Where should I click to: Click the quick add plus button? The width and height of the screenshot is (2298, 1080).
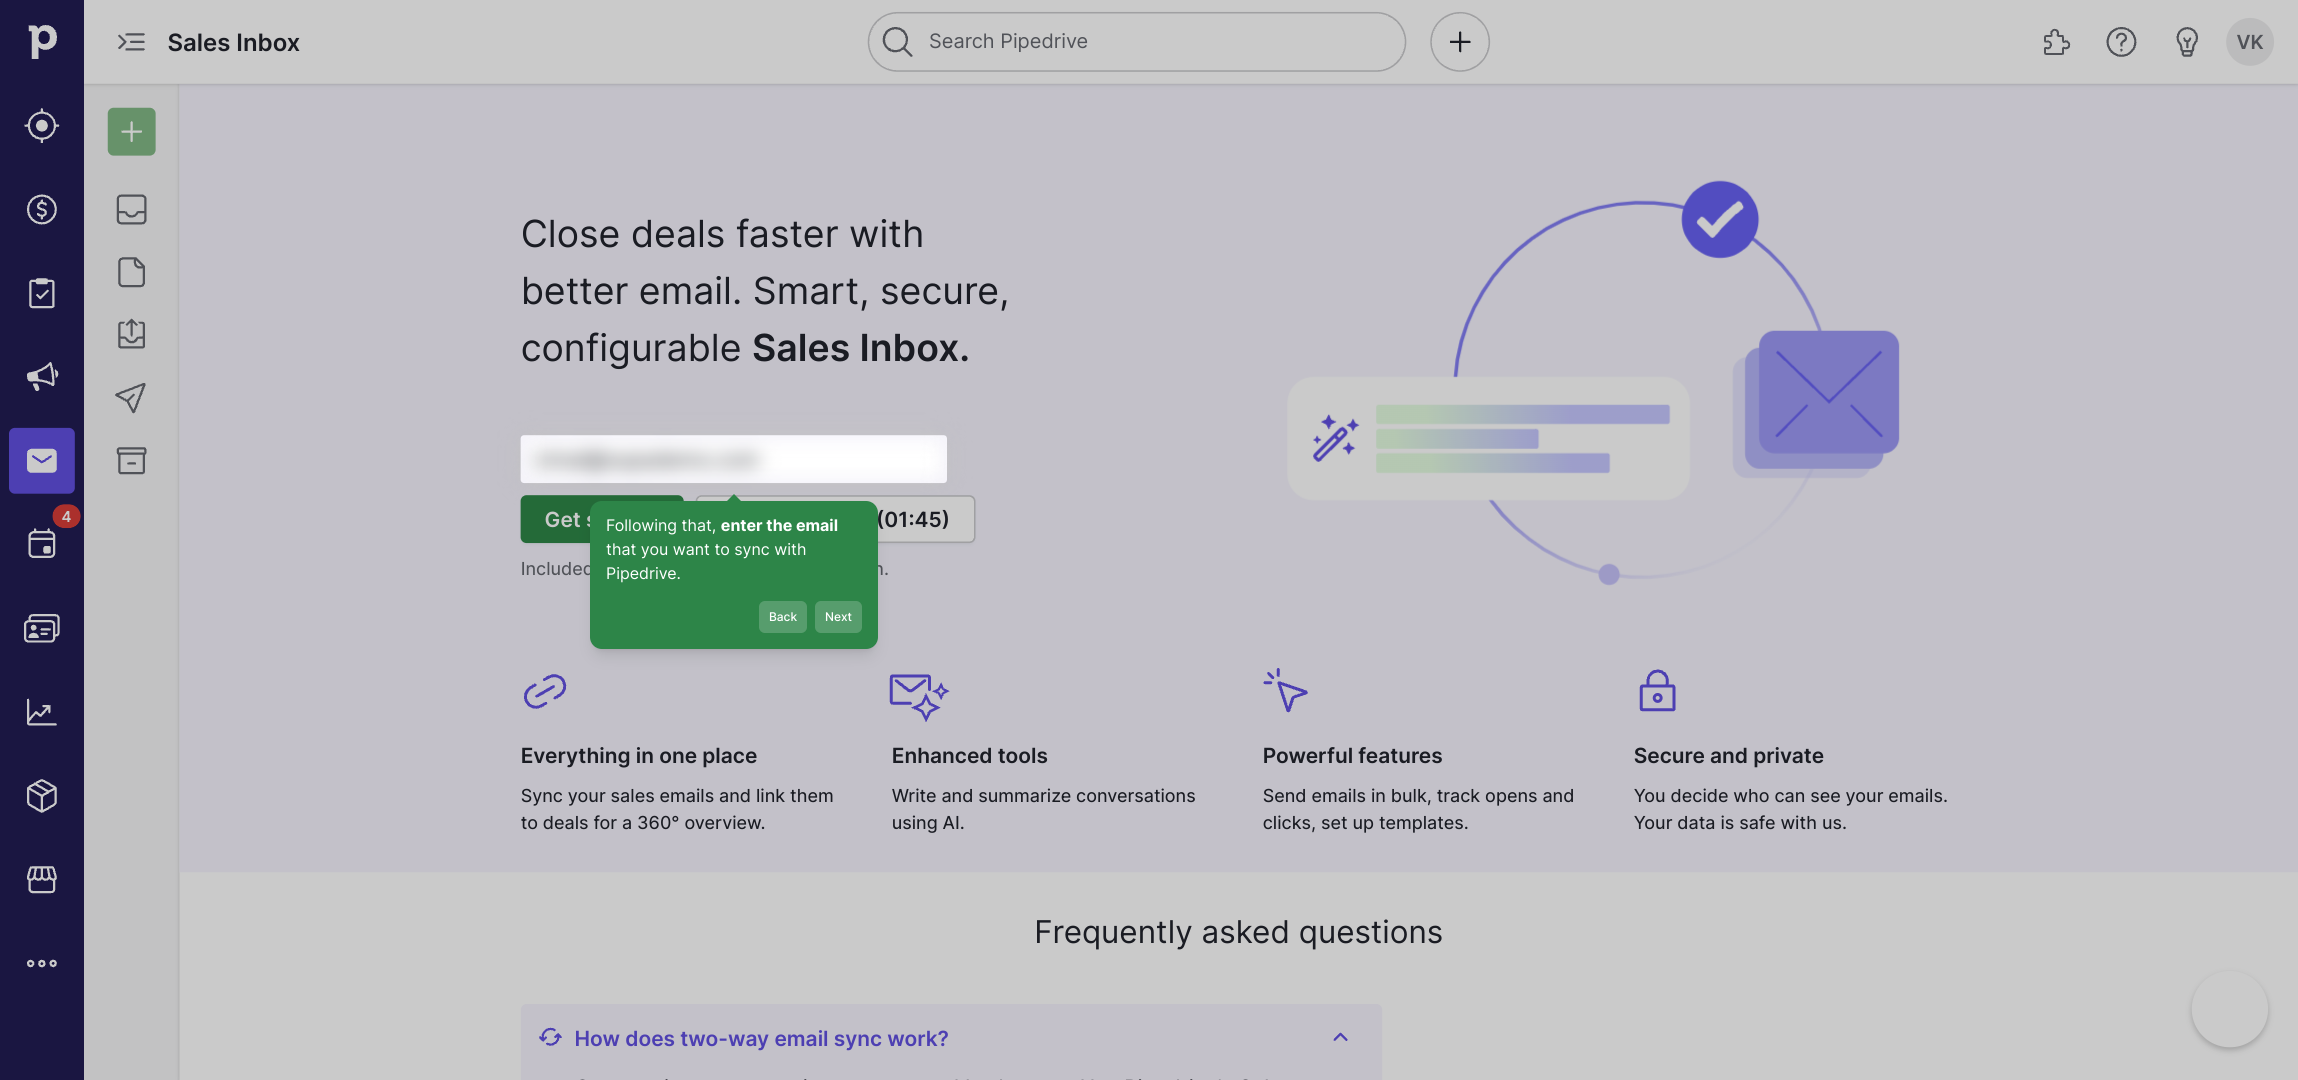[x=1460, y=42]
